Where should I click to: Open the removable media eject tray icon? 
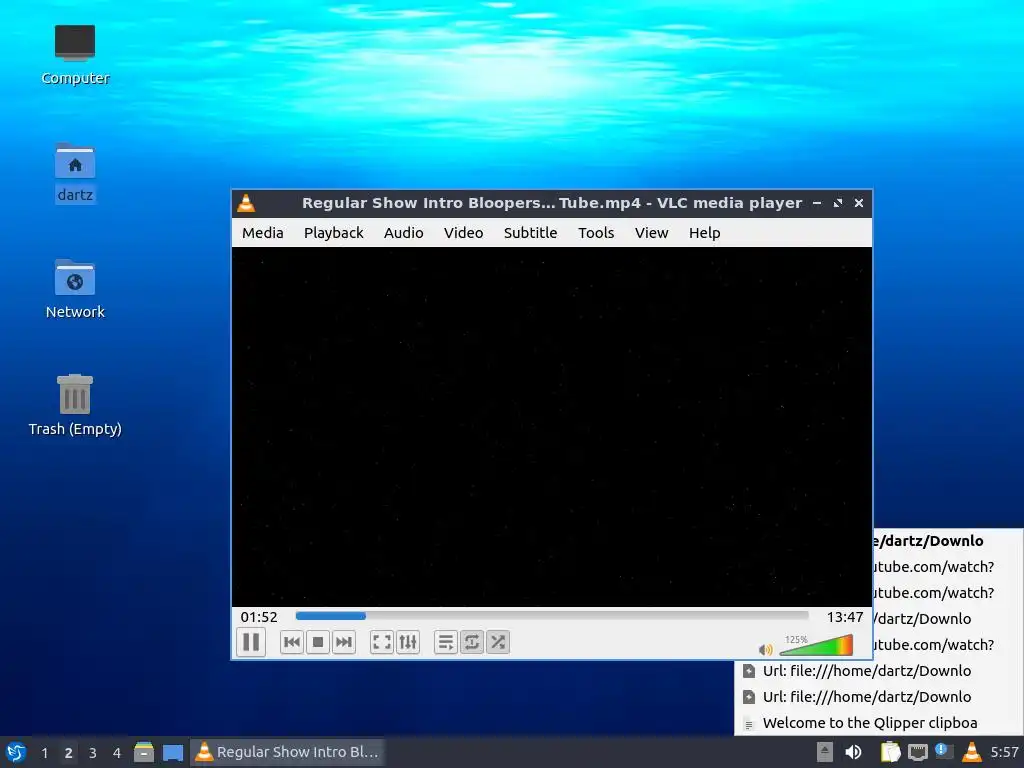pos(825,752)
